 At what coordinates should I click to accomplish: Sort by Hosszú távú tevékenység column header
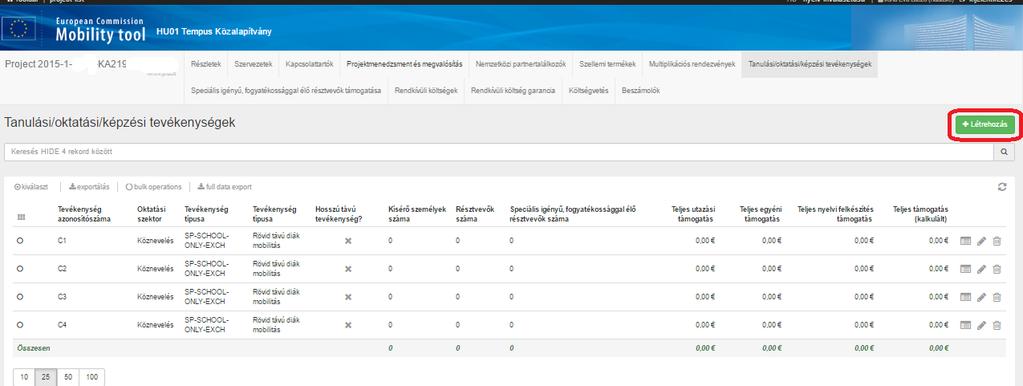point(338,214)
